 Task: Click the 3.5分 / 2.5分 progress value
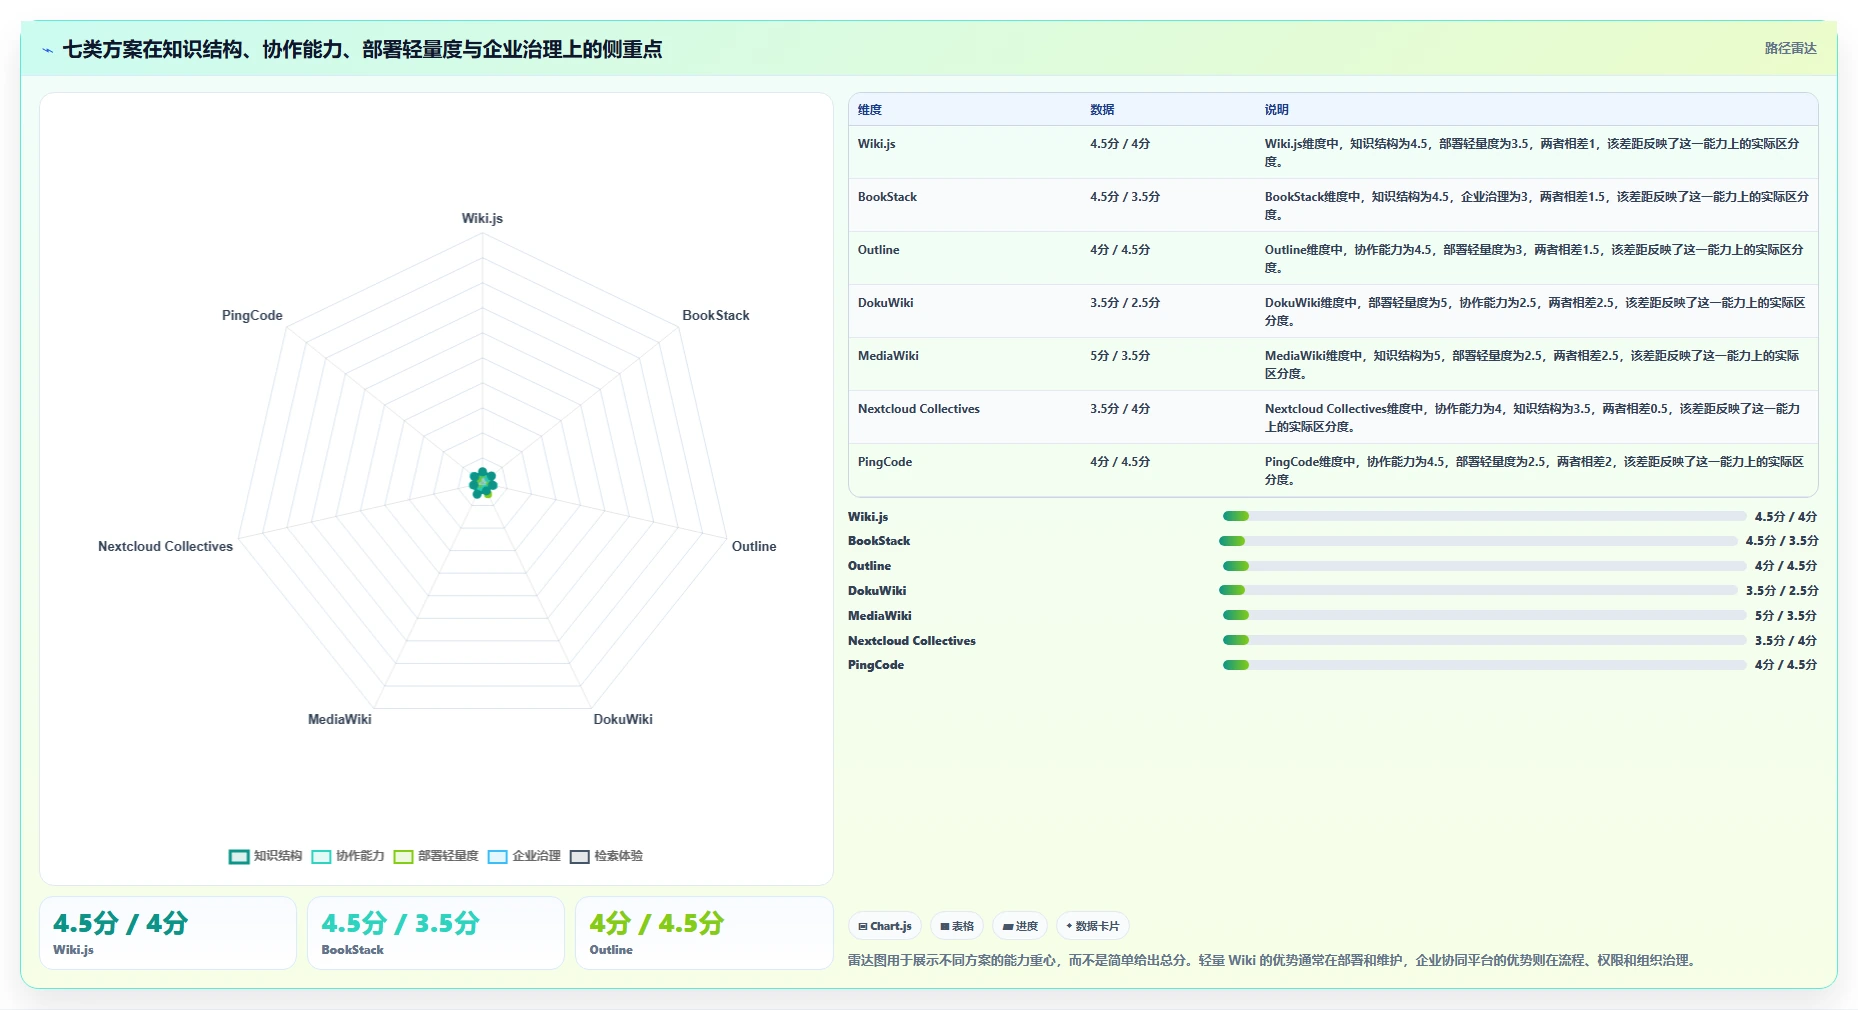(x=1782, y=591)
